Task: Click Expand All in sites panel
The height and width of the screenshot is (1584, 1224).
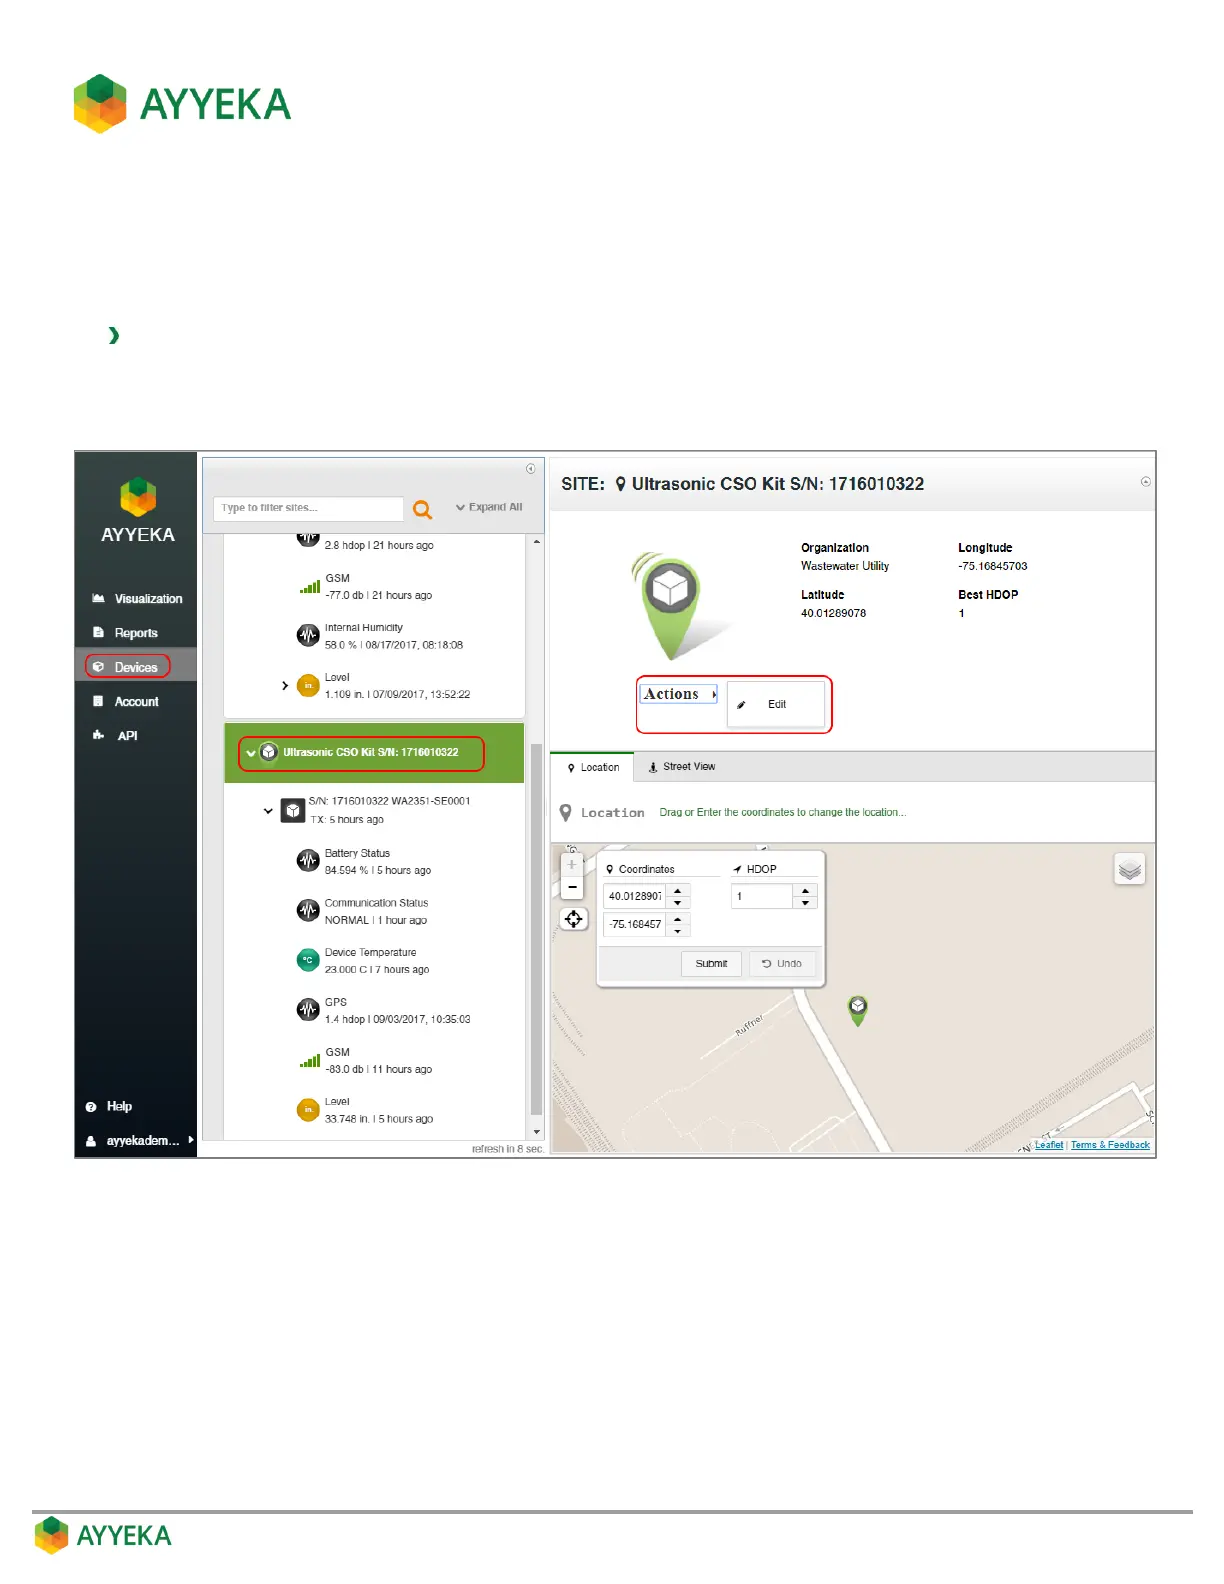Action: coord(489,507)
